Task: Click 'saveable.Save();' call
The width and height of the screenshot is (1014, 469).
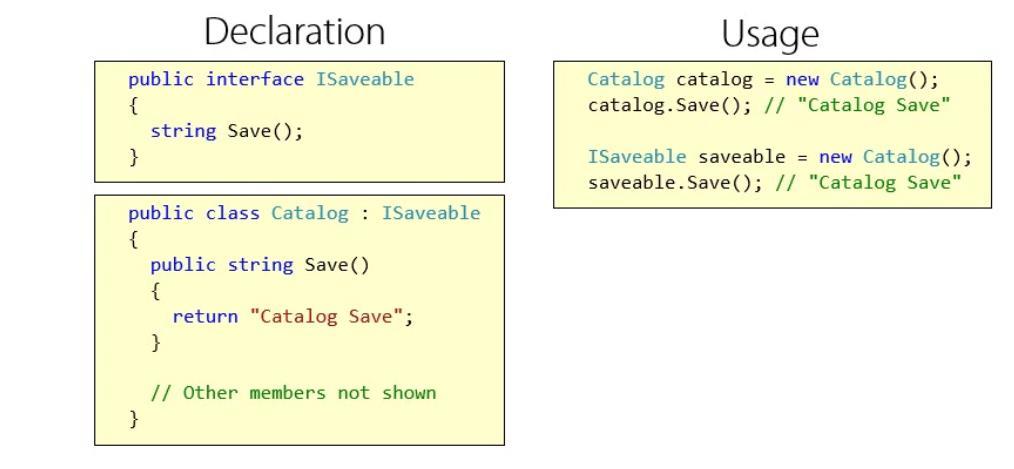Action: (x=676, y=182)
